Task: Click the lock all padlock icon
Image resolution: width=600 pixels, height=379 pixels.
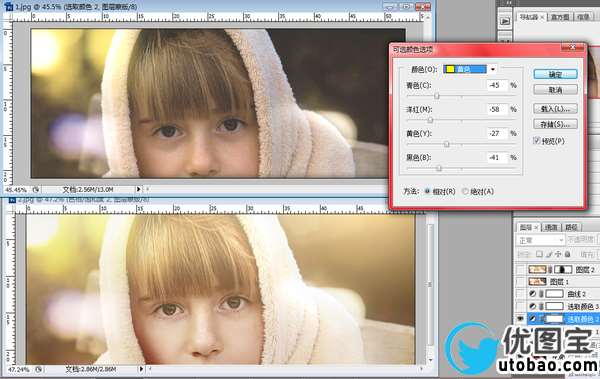Action: [567, 254]
